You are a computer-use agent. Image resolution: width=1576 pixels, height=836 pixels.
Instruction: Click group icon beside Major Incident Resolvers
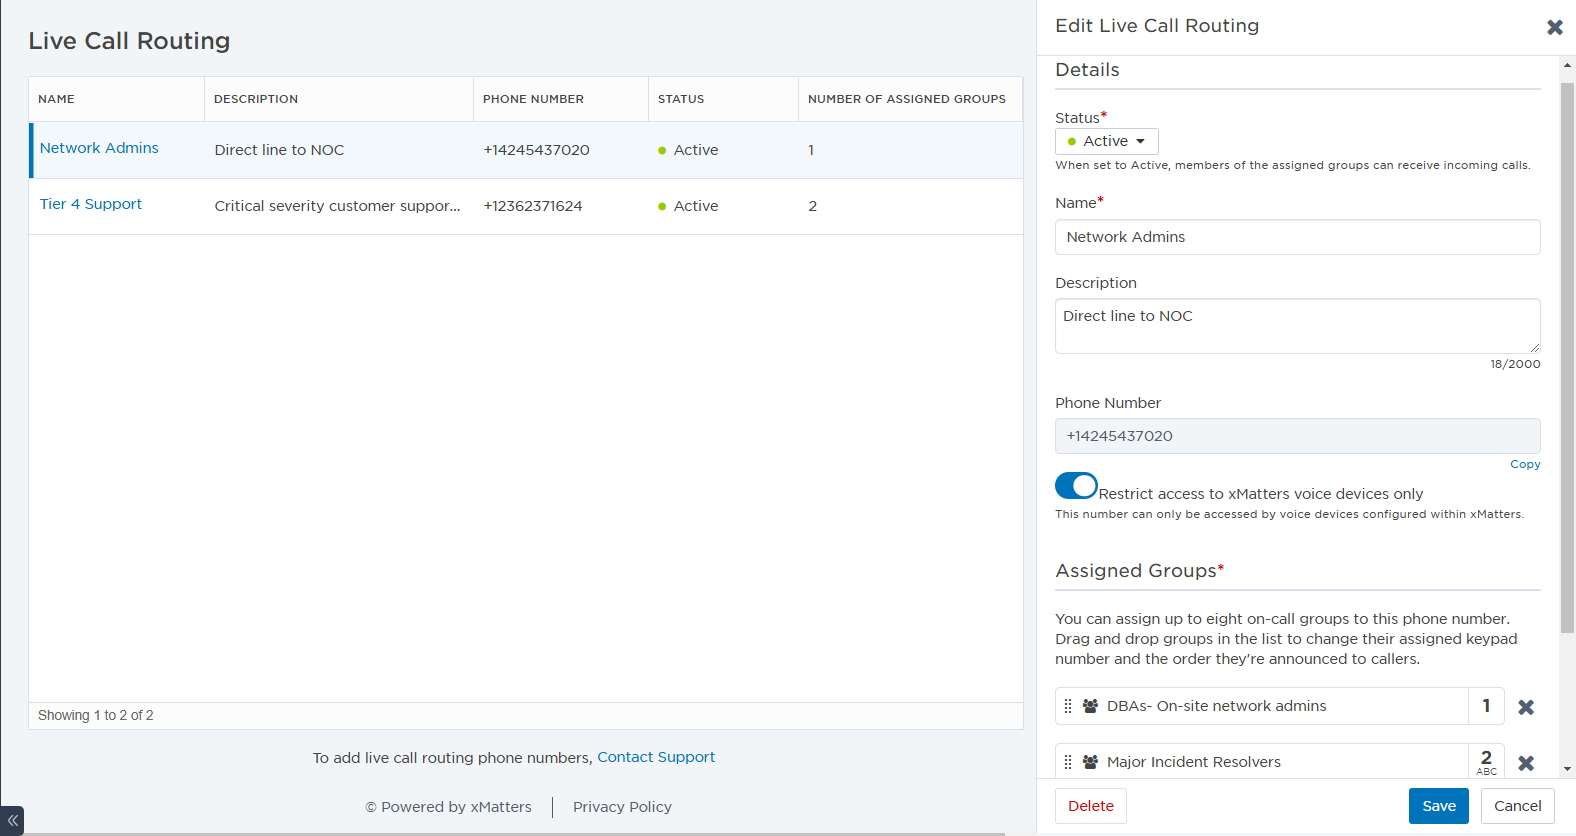coord(1090,762)
